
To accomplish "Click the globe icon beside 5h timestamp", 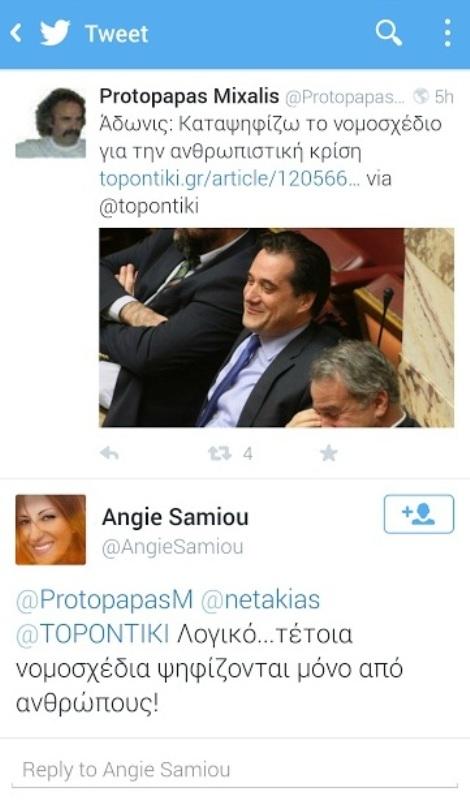I will pos(421,96).
